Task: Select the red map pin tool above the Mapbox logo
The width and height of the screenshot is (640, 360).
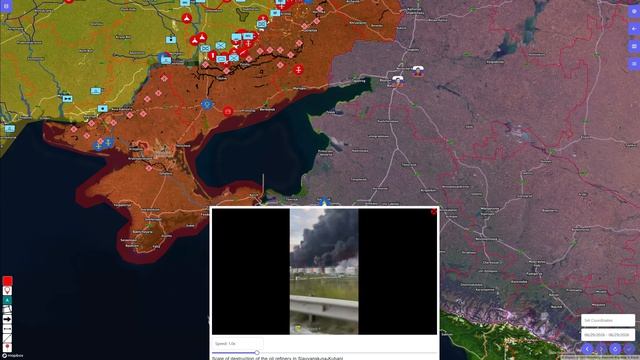Action: 7,347
